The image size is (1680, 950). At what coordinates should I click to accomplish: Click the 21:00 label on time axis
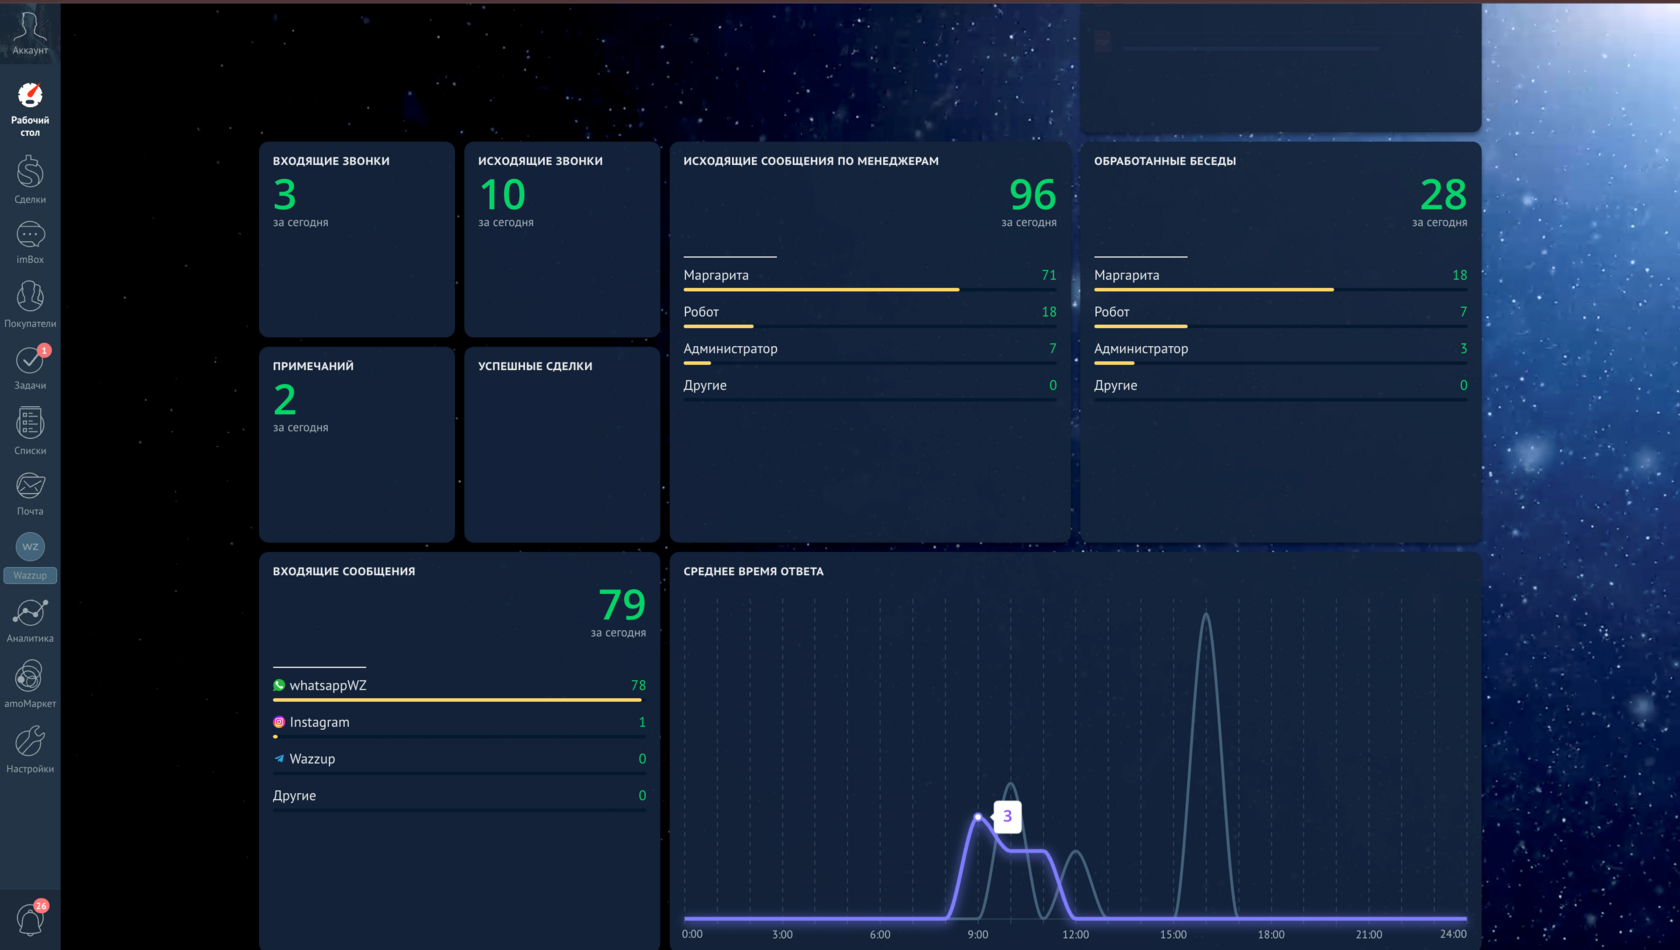coord(1369,935)
